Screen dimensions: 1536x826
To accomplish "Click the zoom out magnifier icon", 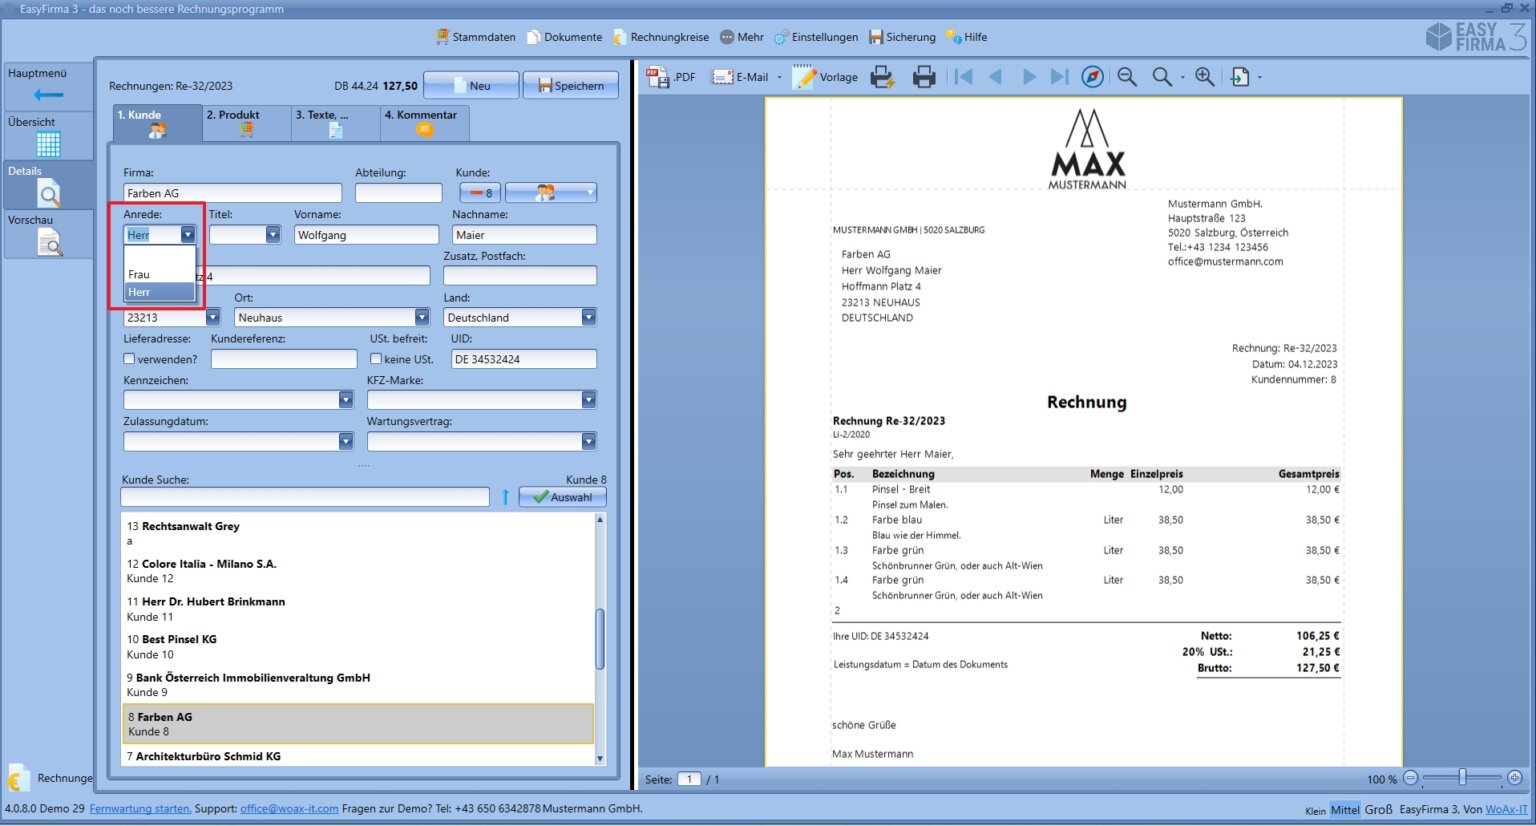I will pyautogui.click(x=1127, y=77).
